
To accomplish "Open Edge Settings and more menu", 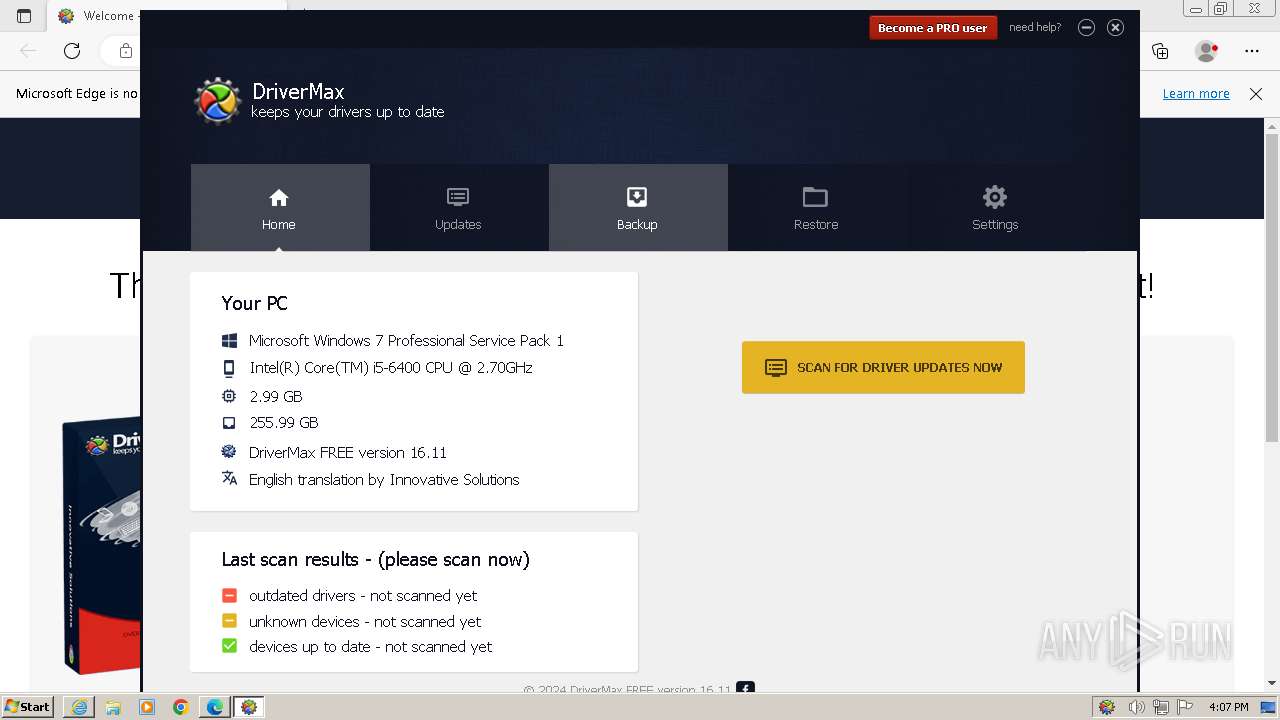I will (x=1252, y=51).
